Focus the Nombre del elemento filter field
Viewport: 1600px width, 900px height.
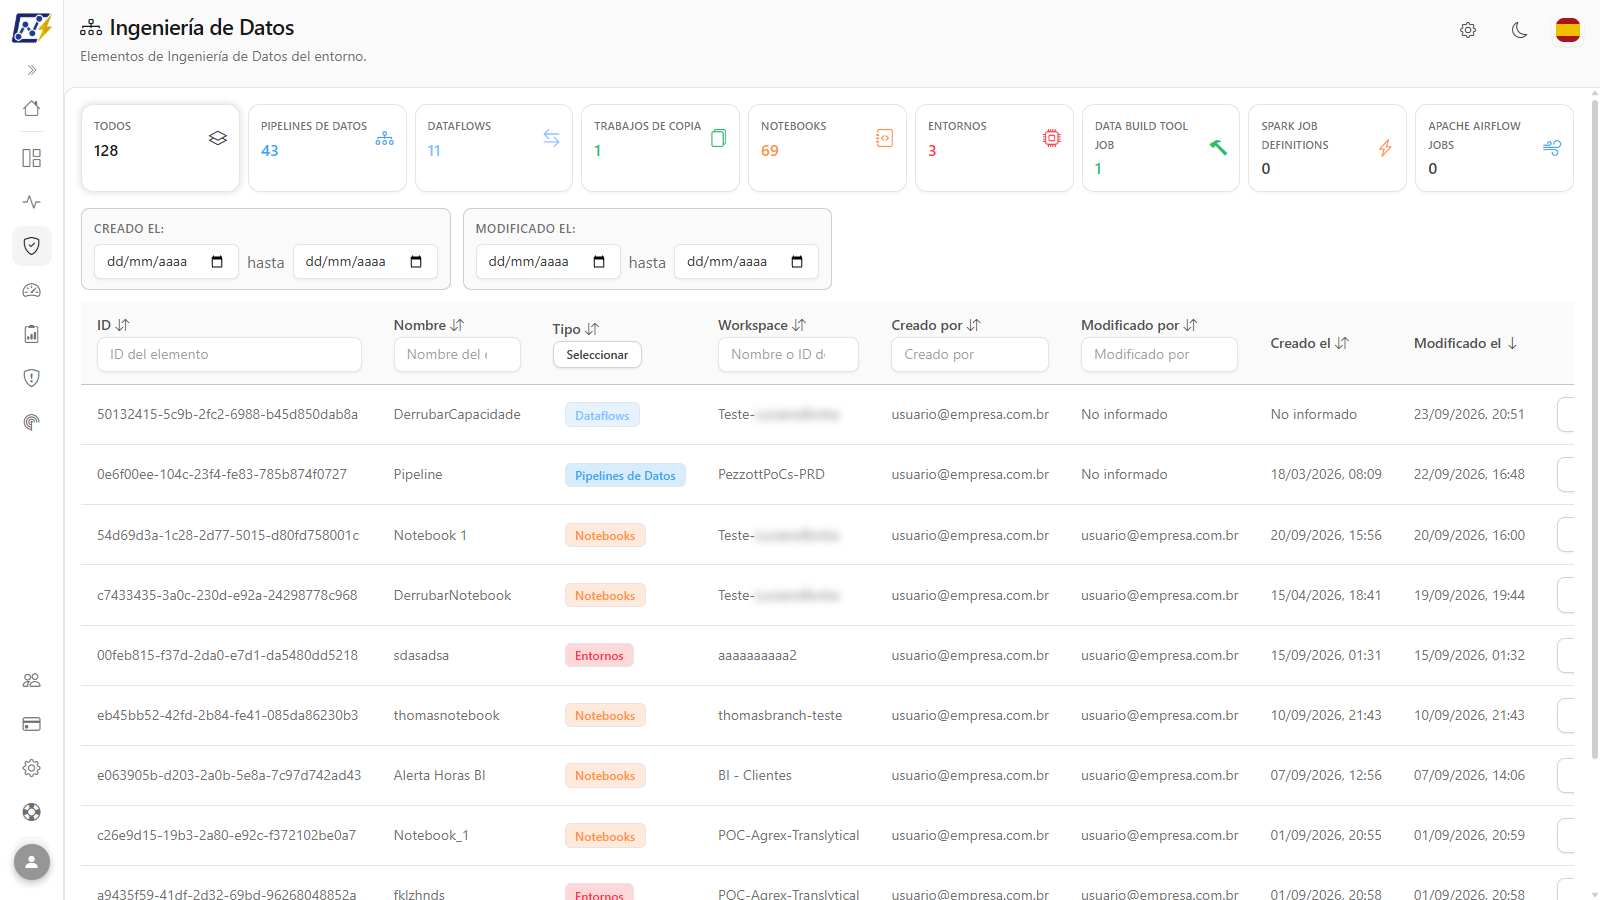(x=457, y=355)
